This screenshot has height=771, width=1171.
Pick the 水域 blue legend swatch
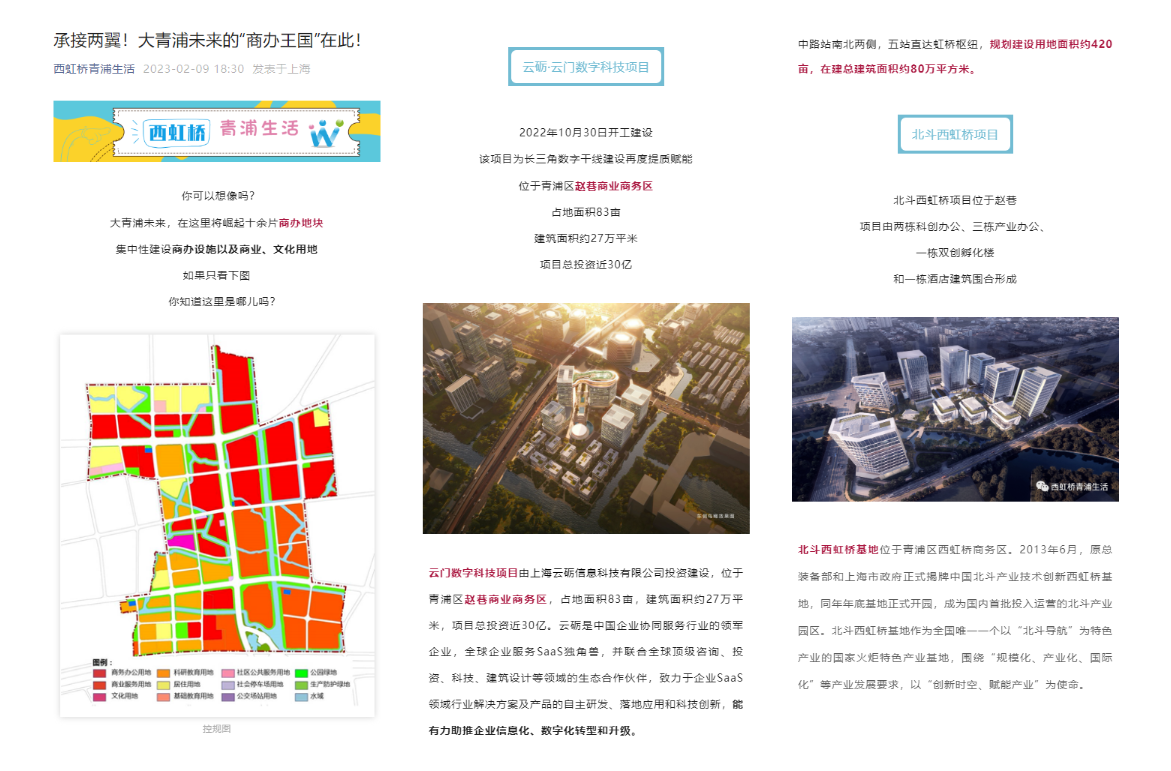click(x=302, y=697)
